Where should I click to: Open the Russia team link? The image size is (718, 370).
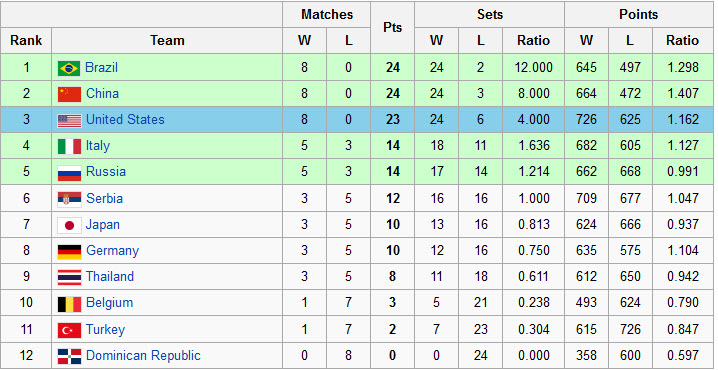pos(106,172)
